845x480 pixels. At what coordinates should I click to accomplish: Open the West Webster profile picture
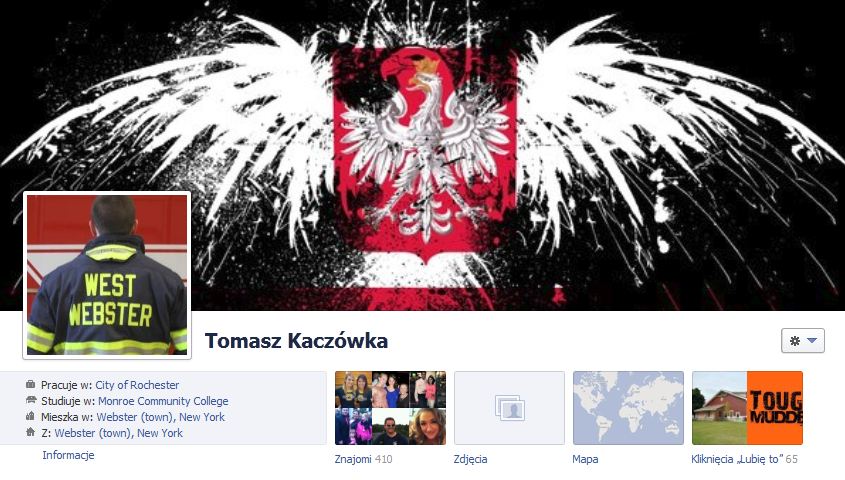(x=107, y=275)
